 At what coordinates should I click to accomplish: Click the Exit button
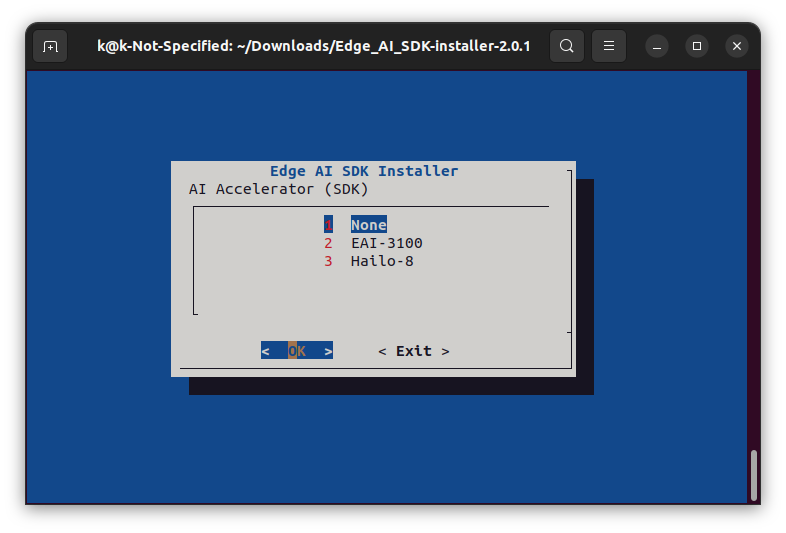point(414,351)
